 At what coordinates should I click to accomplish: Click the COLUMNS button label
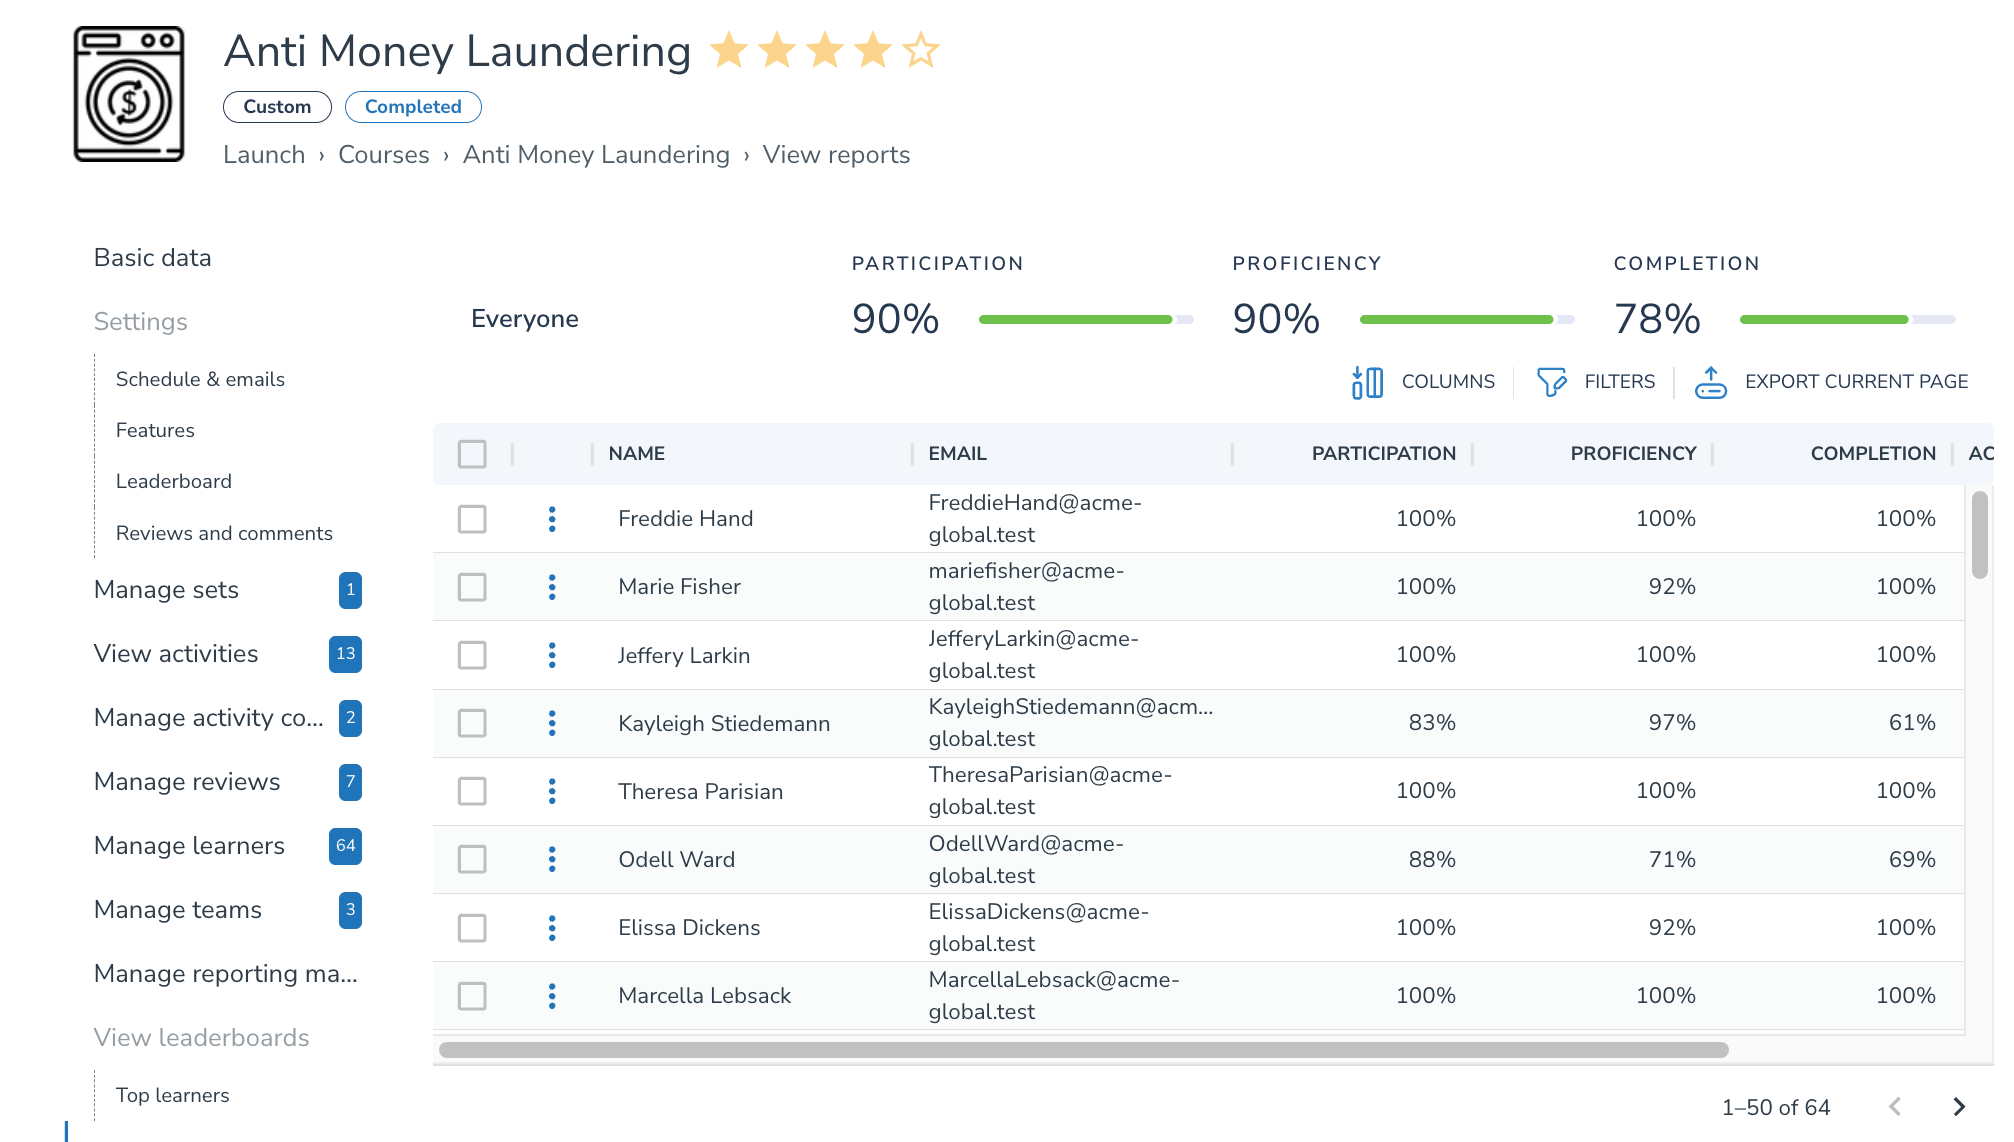point(1448,382)
